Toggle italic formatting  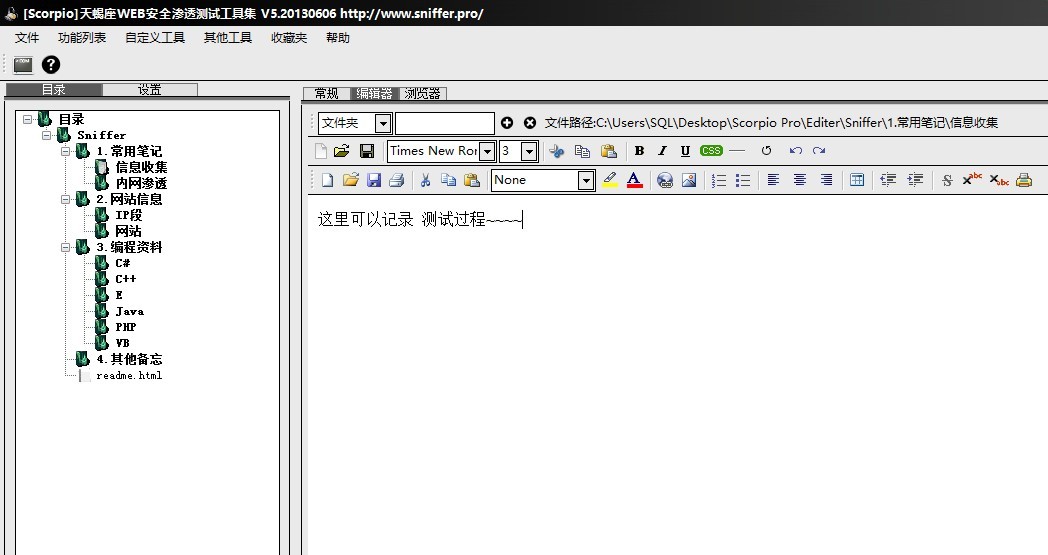point(662,151)
